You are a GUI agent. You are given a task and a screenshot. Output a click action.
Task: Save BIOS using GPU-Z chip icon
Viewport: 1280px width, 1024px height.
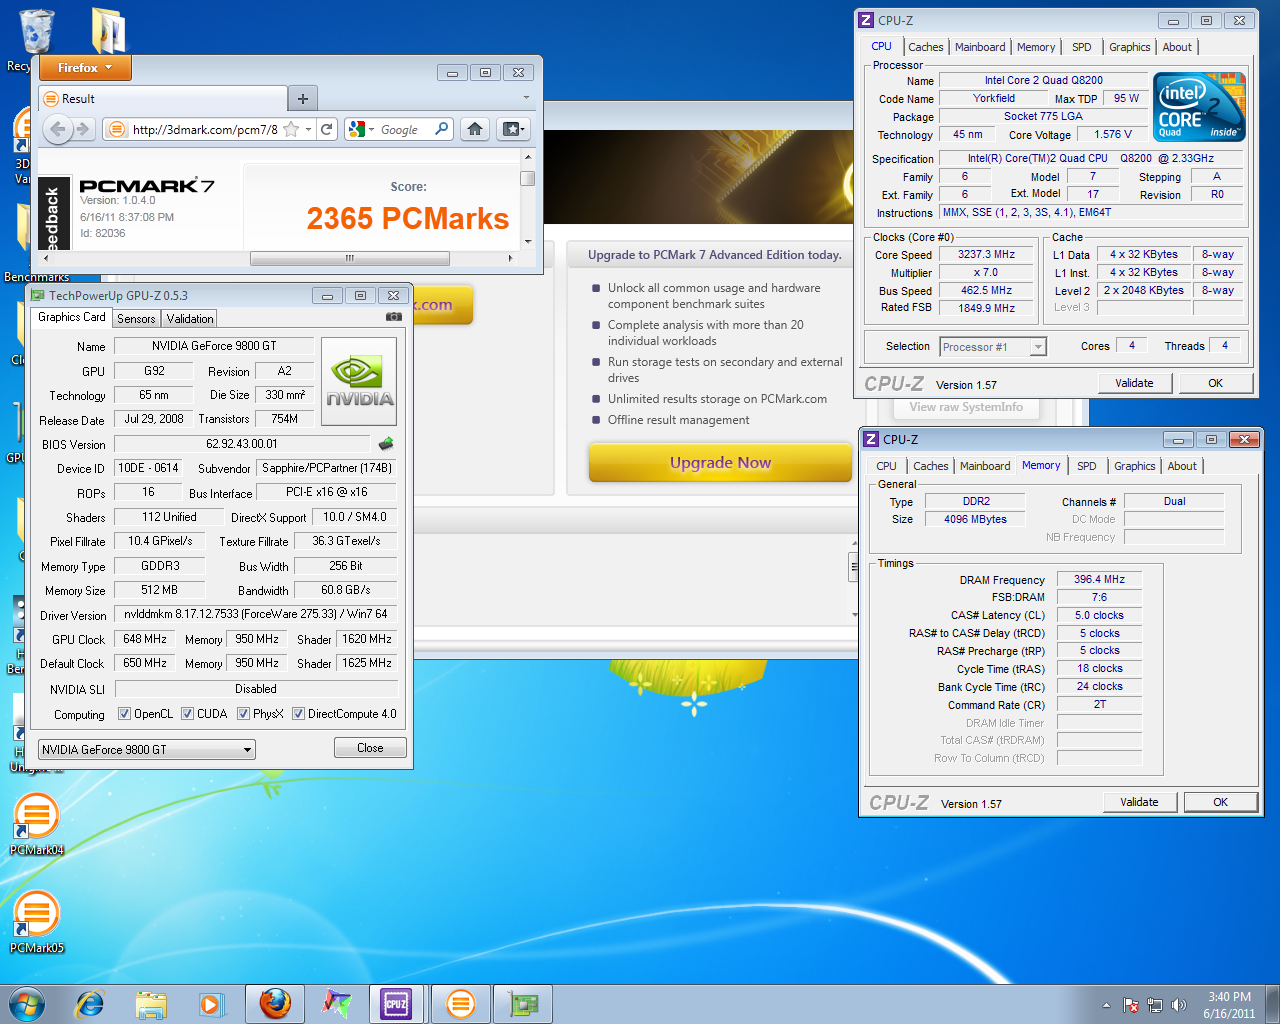click(386, 443)
